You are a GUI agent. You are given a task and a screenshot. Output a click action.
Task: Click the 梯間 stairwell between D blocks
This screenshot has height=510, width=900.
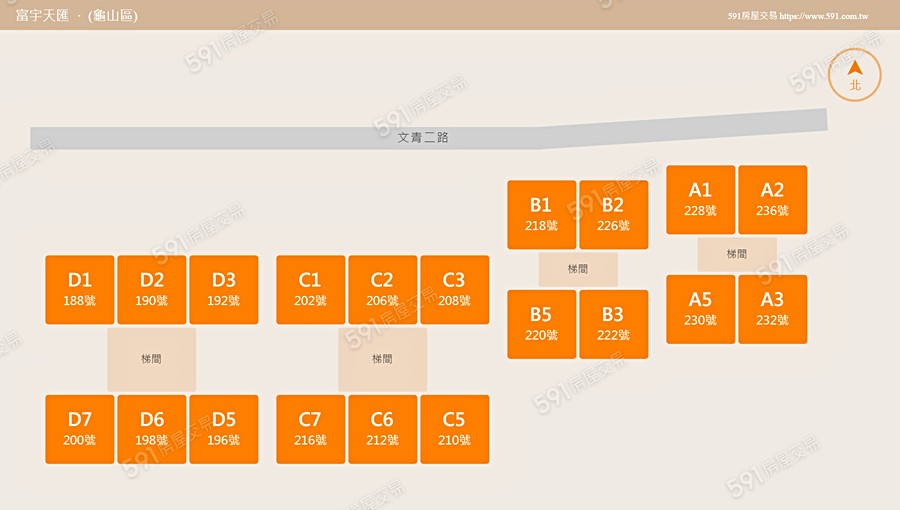tap(152, 359)
